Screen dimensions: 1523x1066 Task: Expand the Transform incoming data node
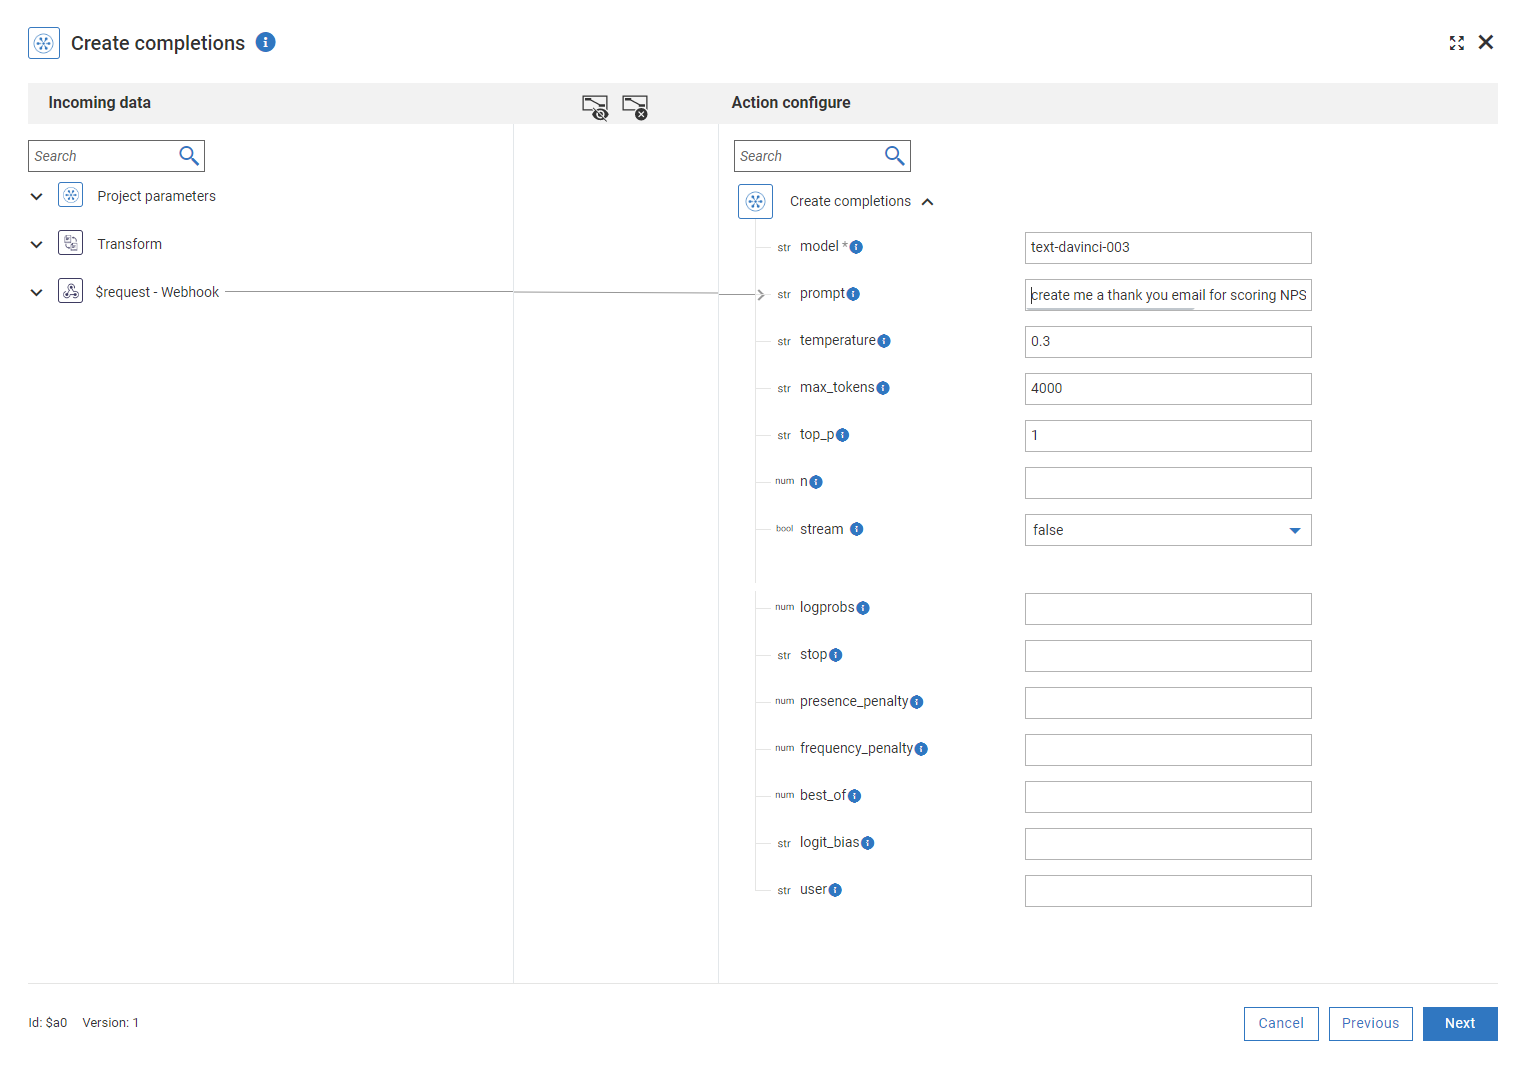(36, 243)
